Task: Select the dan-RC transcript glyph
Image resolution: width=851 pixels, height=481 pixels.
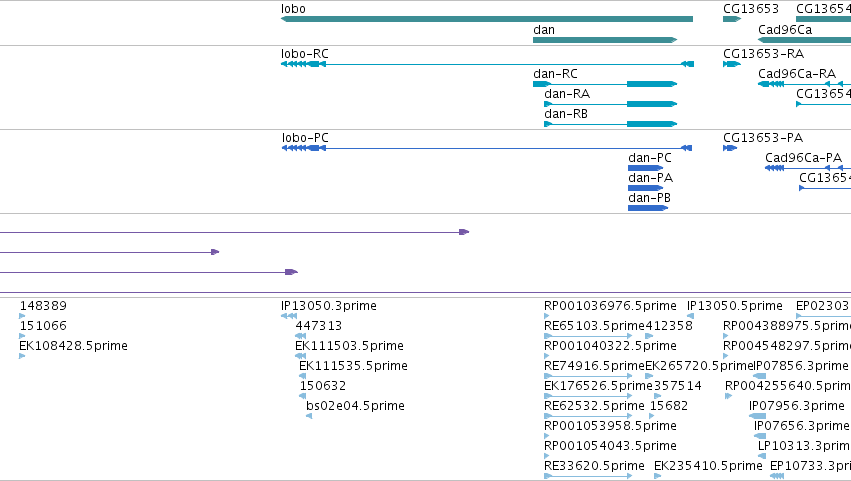Action: [605, 84]
